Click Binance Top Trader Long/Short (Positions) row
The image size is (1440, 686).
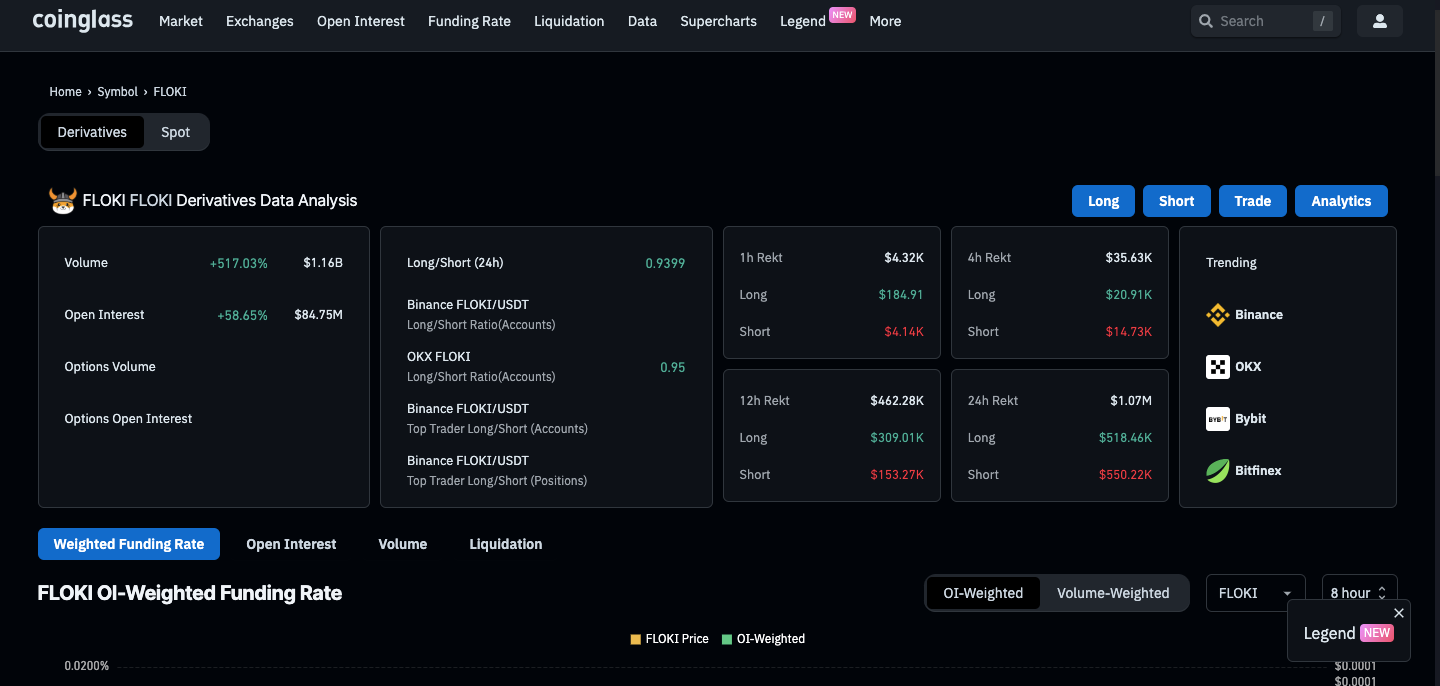click(x=546, y=471)
